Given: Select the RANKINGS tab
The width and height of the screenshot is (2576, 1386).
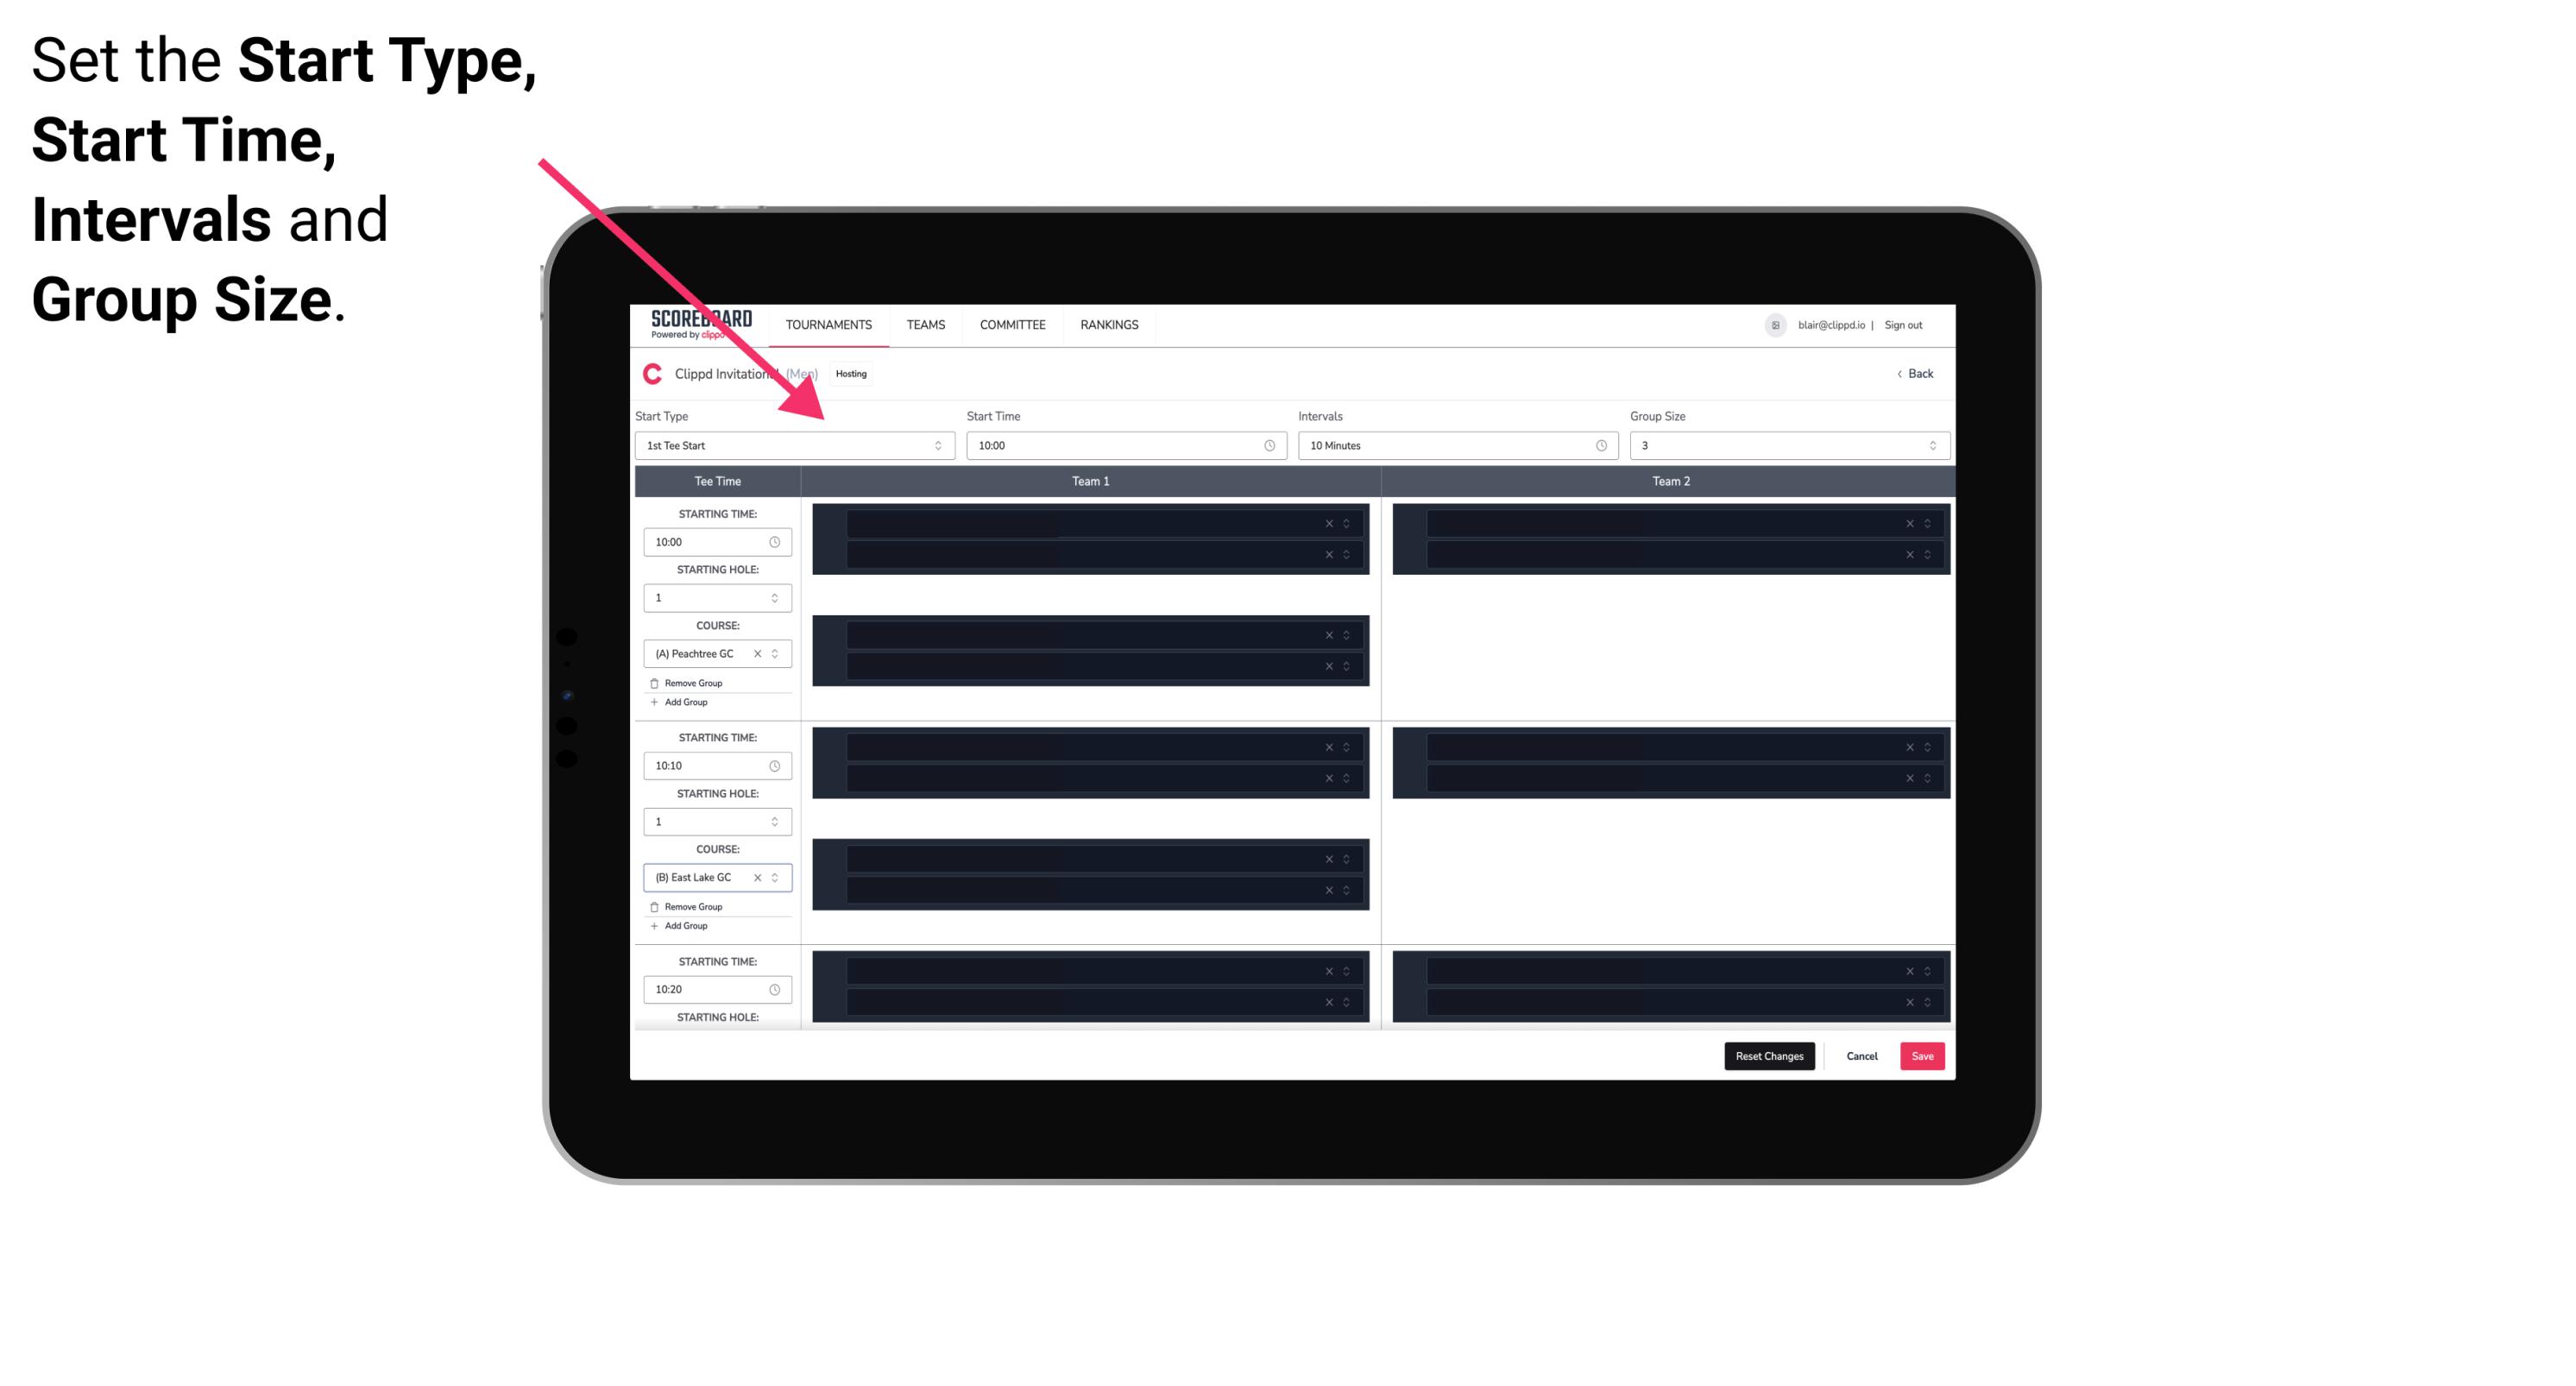Looking at the screenshot, I should point(1109,324).
